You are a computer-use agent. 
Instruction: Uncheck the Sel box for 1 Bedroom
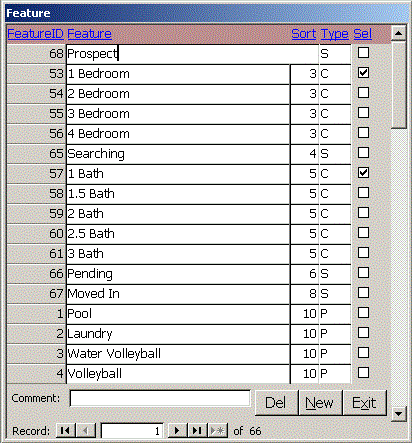(363, 73)
